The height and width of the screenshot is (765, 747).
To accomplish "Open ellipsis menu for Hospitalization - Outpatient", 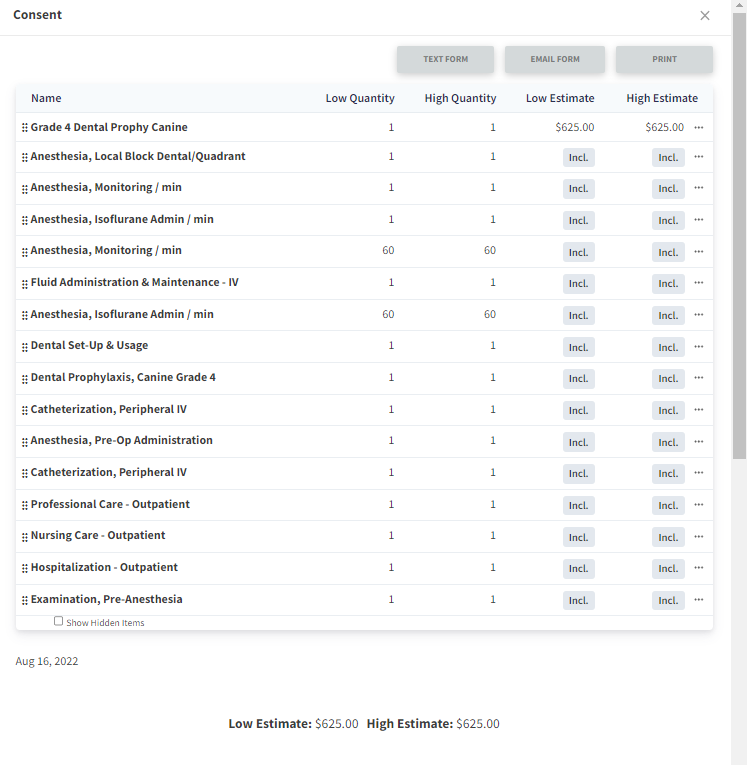I will tap(699, 568).
